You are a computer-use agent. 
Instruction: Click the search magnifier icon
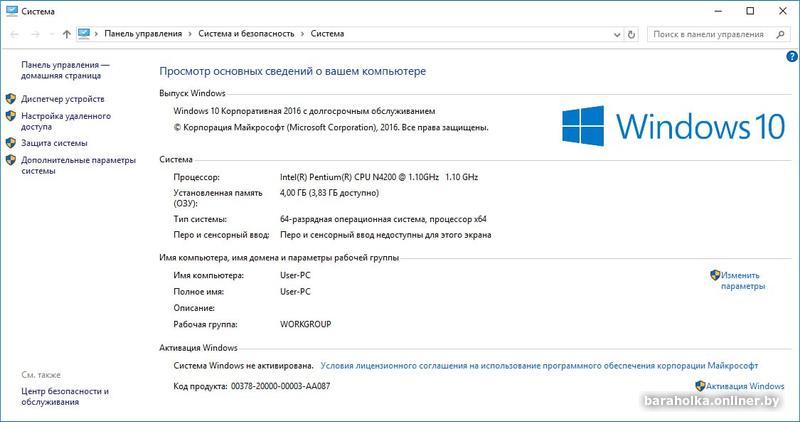coord(781,34)
